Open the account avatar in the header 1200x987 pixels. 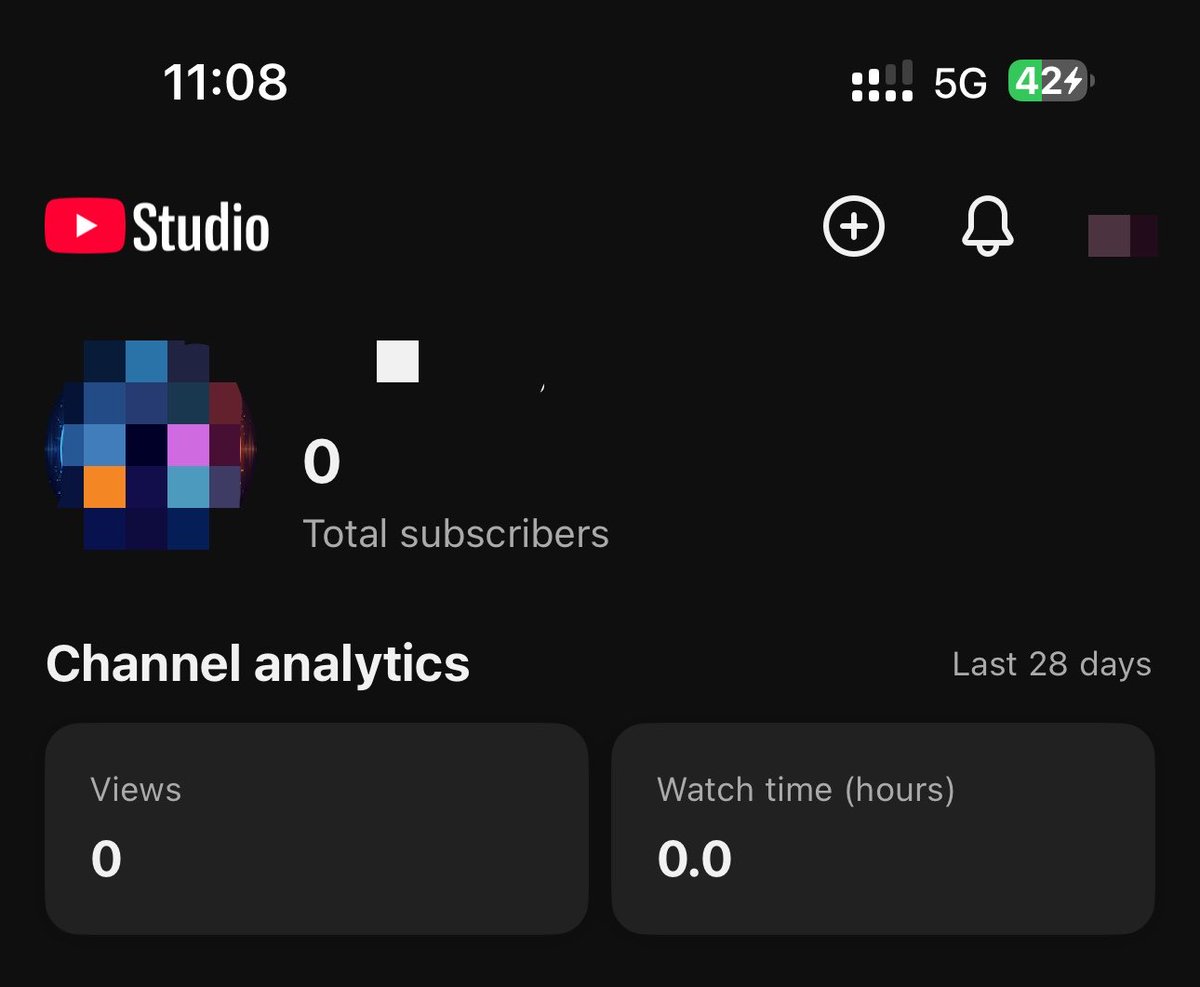(1123, 235)
